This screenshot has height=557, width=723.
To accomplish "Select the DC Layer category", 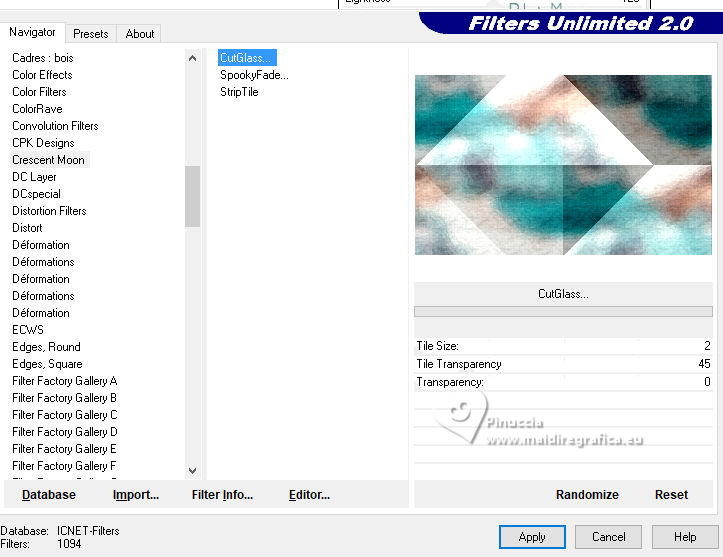I will click(34, 177).
